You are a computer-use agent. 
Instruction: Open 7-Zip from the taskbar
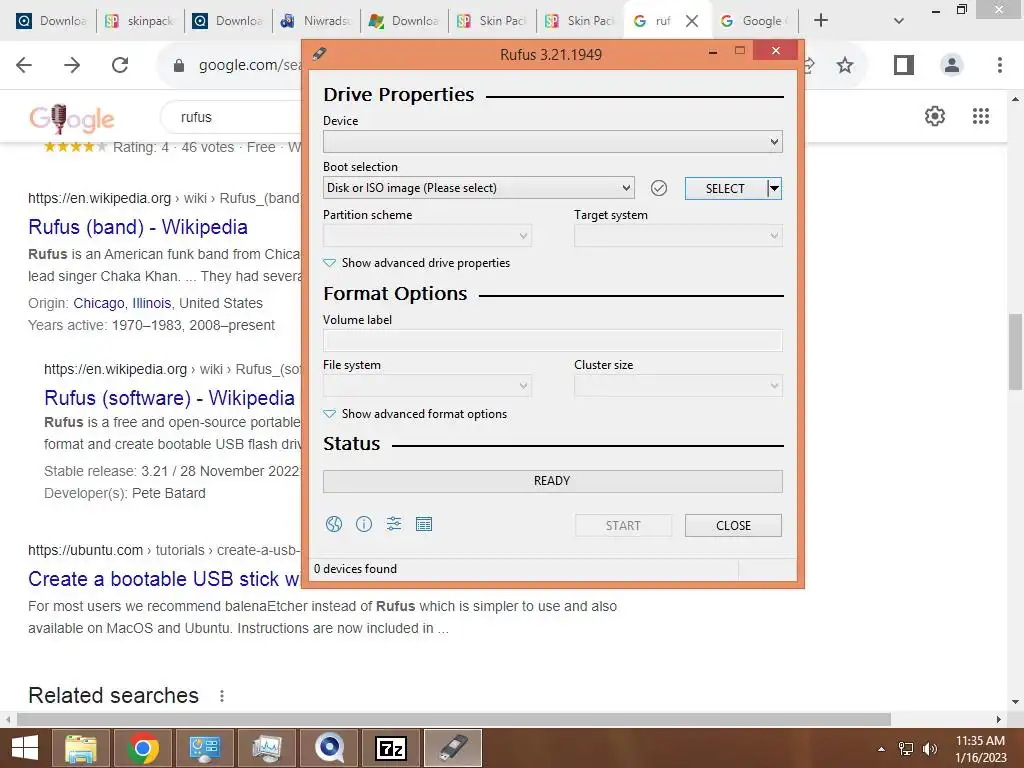391,748
